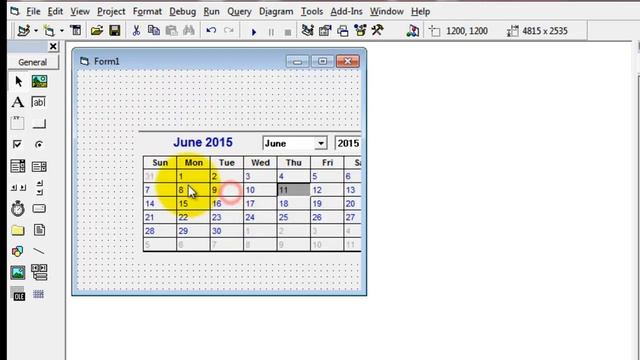The image size is (640, 360).
Task: Select the PictureBox control tool
Action: (40, 81)
